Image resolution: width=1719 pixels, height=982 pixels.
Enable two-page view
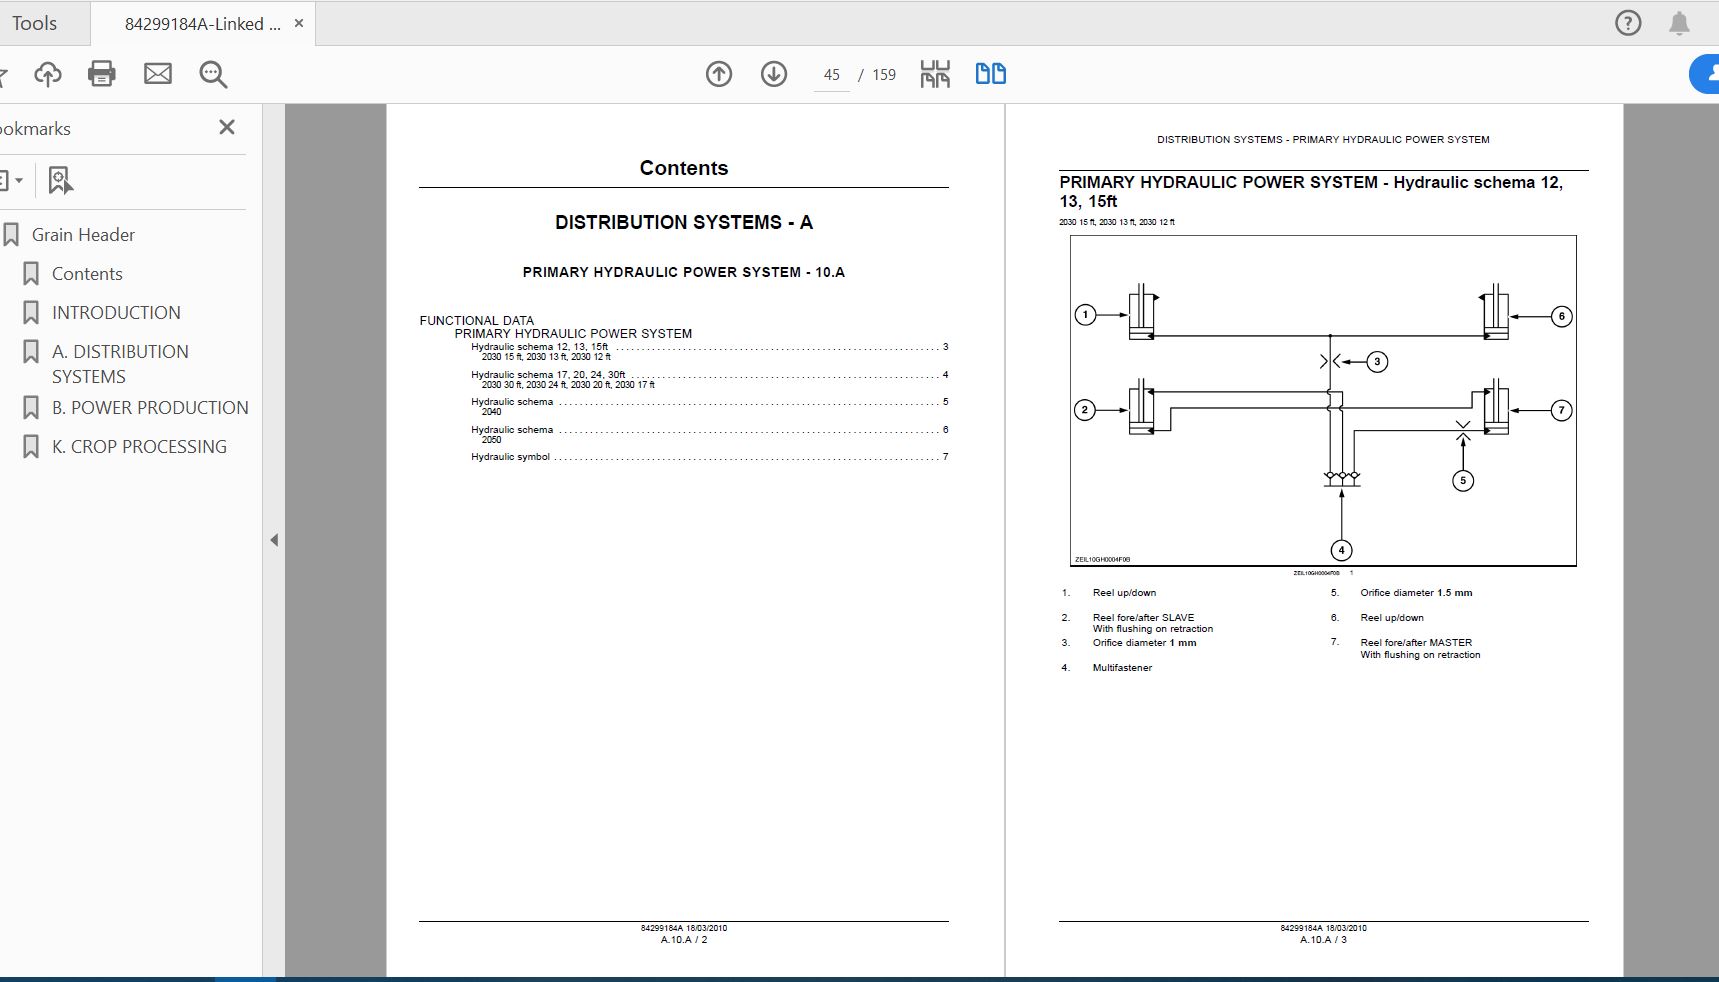(x=990, y=73)
